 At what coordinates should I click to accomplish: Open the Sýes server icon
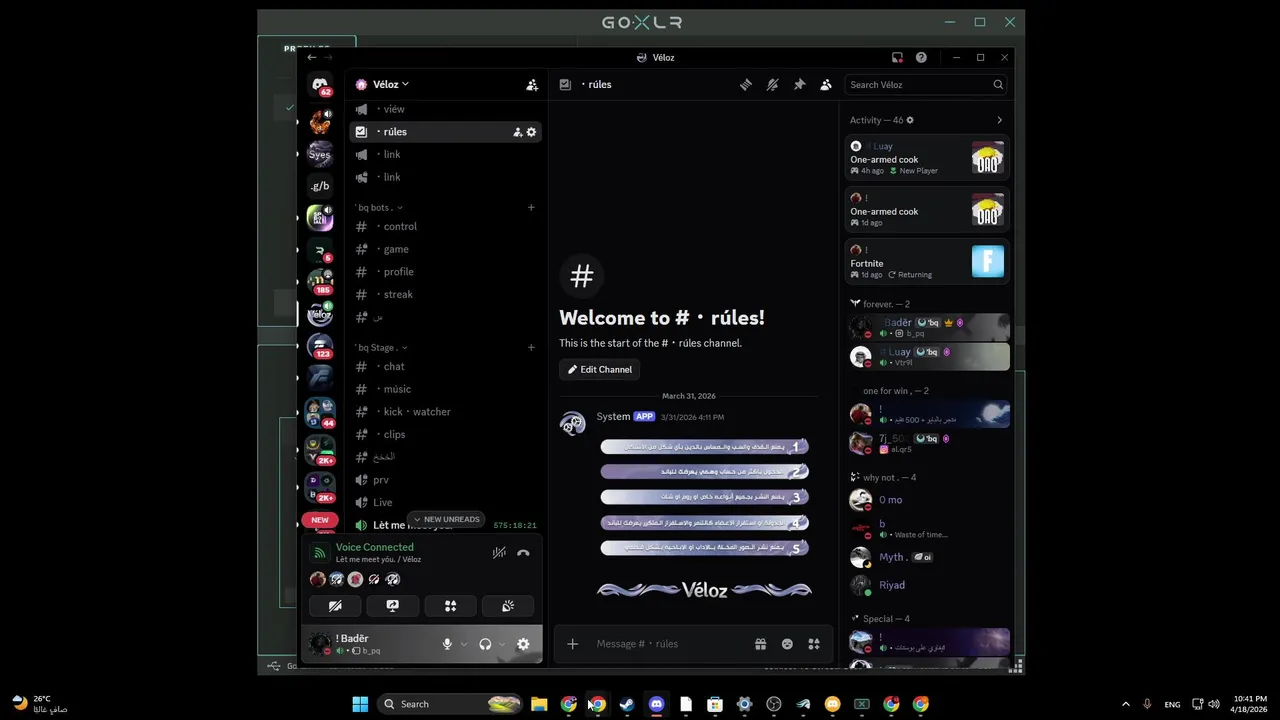click(320, 154)
